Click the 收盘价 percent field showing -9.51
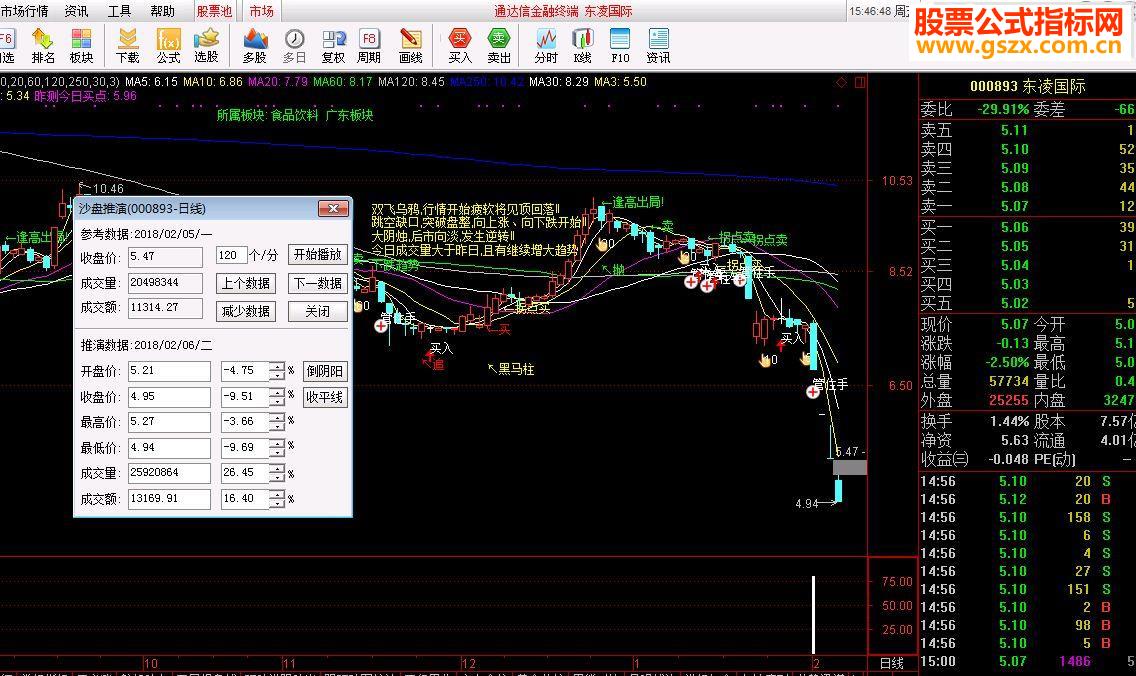The image size is (1136, 676). pyautogui.click(x=245, y=397)
